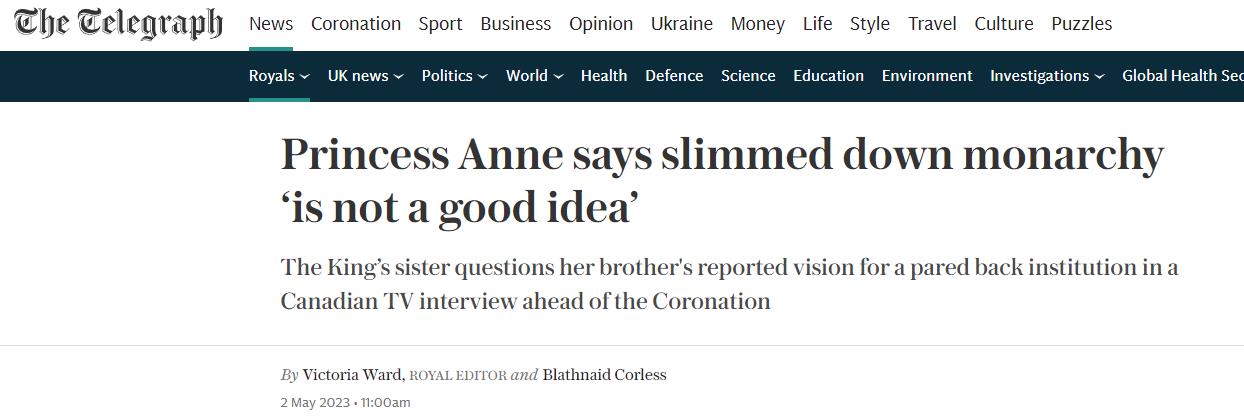Open the Sport section
Screen dimensions: 1244x417
click(440, 24)
